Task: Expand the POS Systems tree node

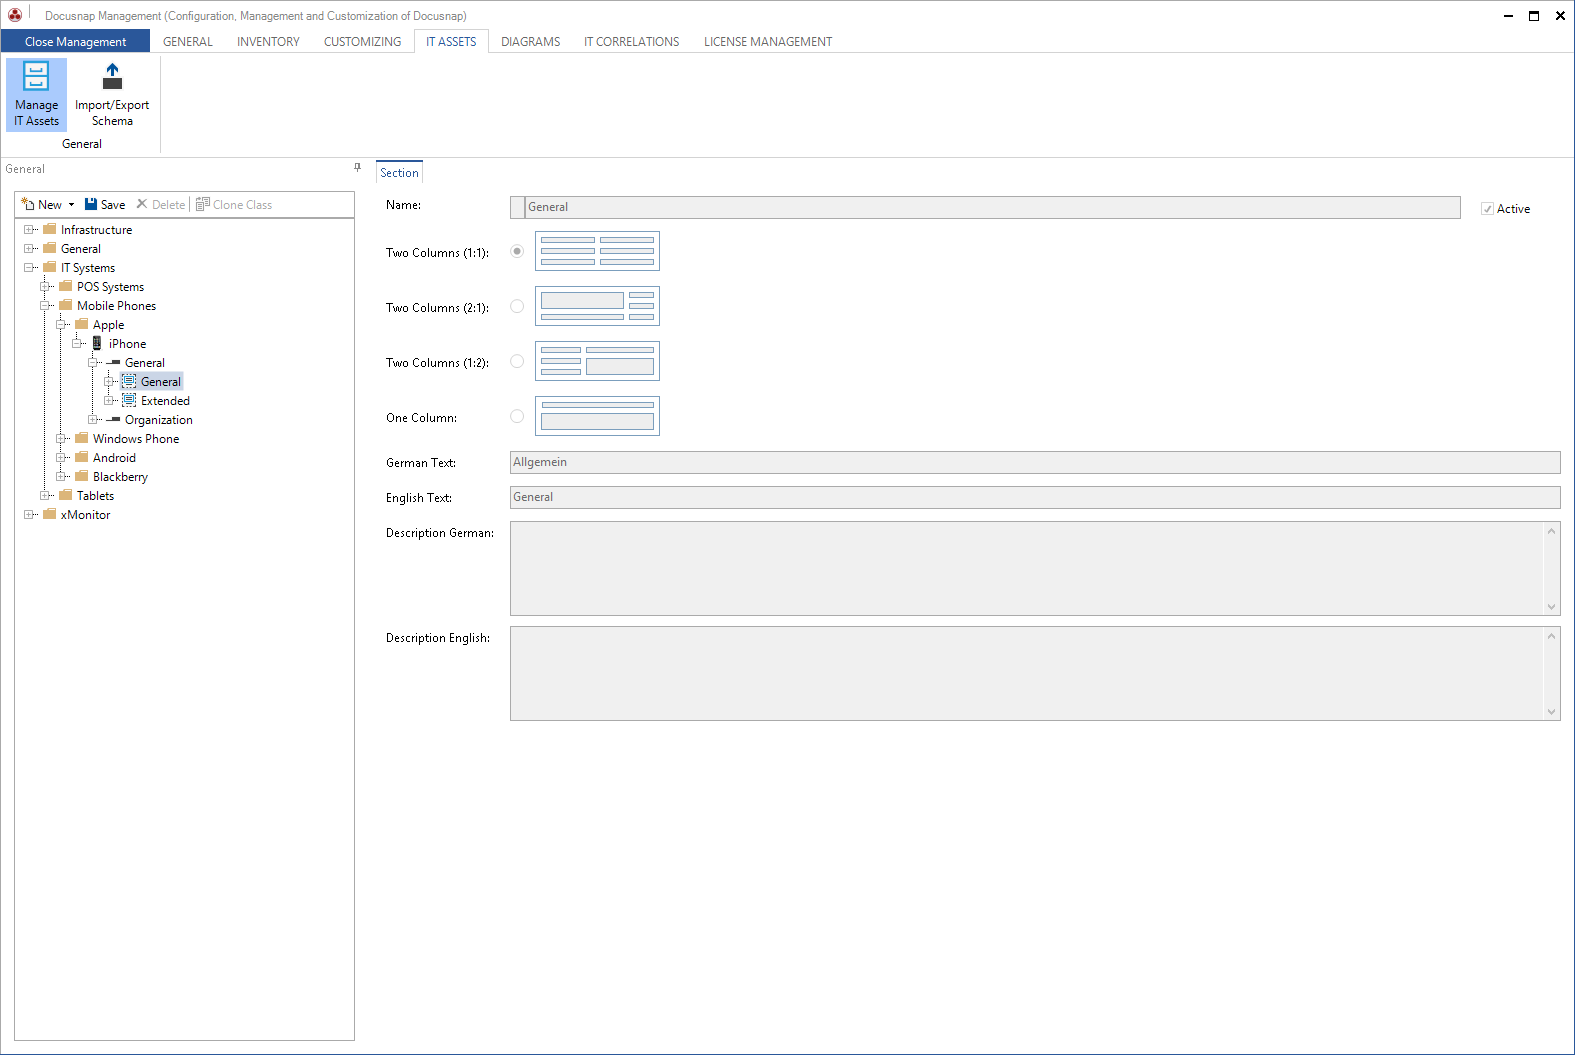Action: click(x=45, y=286)
